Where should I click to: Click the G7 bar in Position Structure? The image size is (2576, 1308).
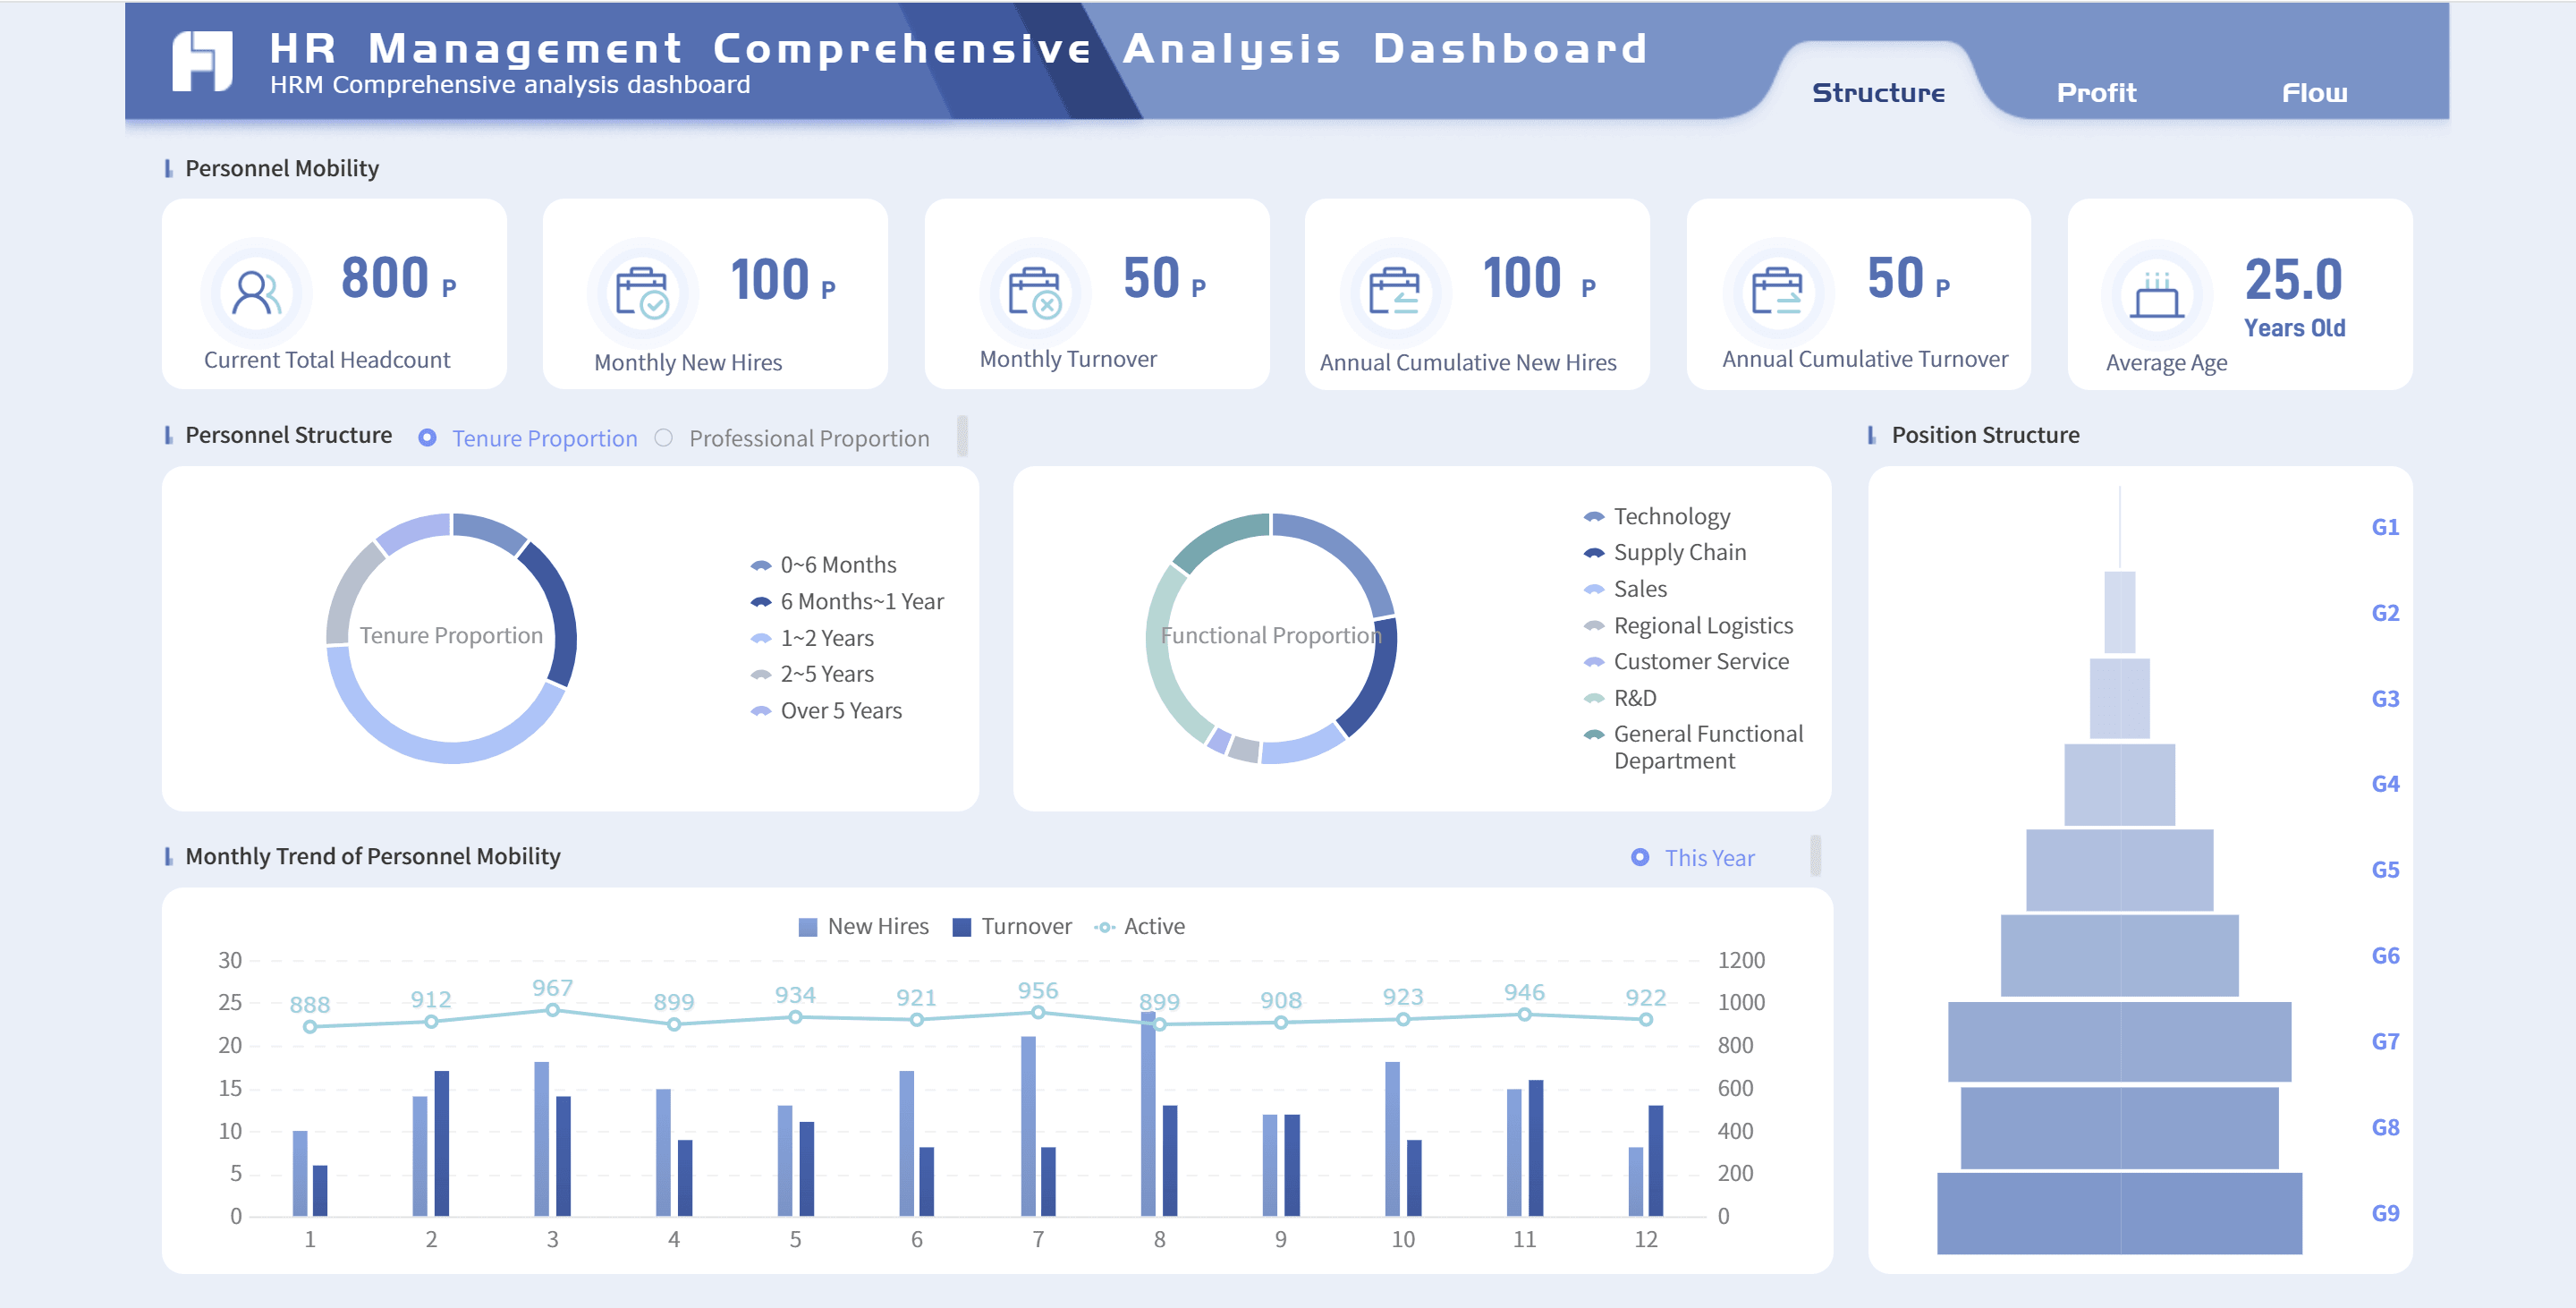(2119, 1041)
